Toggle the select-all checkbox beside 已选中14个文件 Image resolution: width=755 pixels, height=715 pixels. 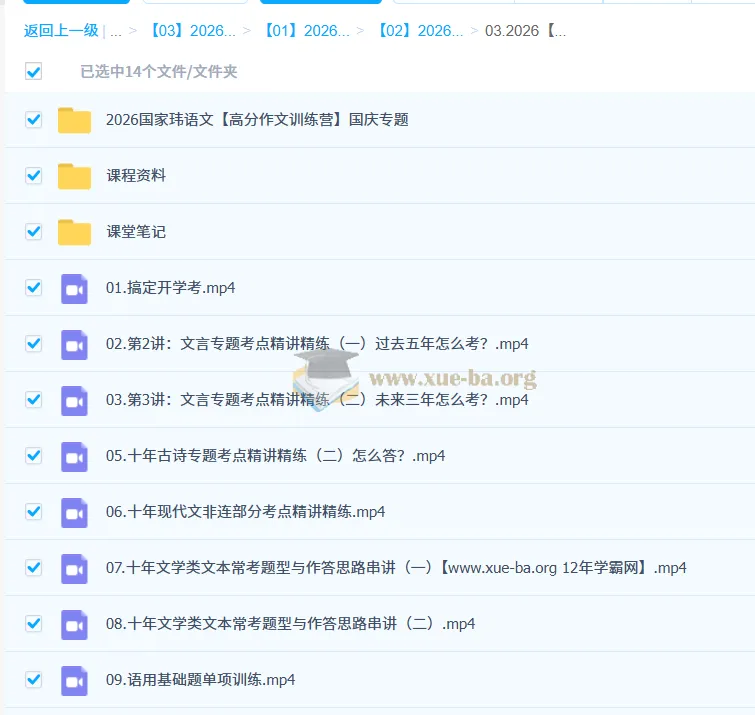click(x=34, y=71)
